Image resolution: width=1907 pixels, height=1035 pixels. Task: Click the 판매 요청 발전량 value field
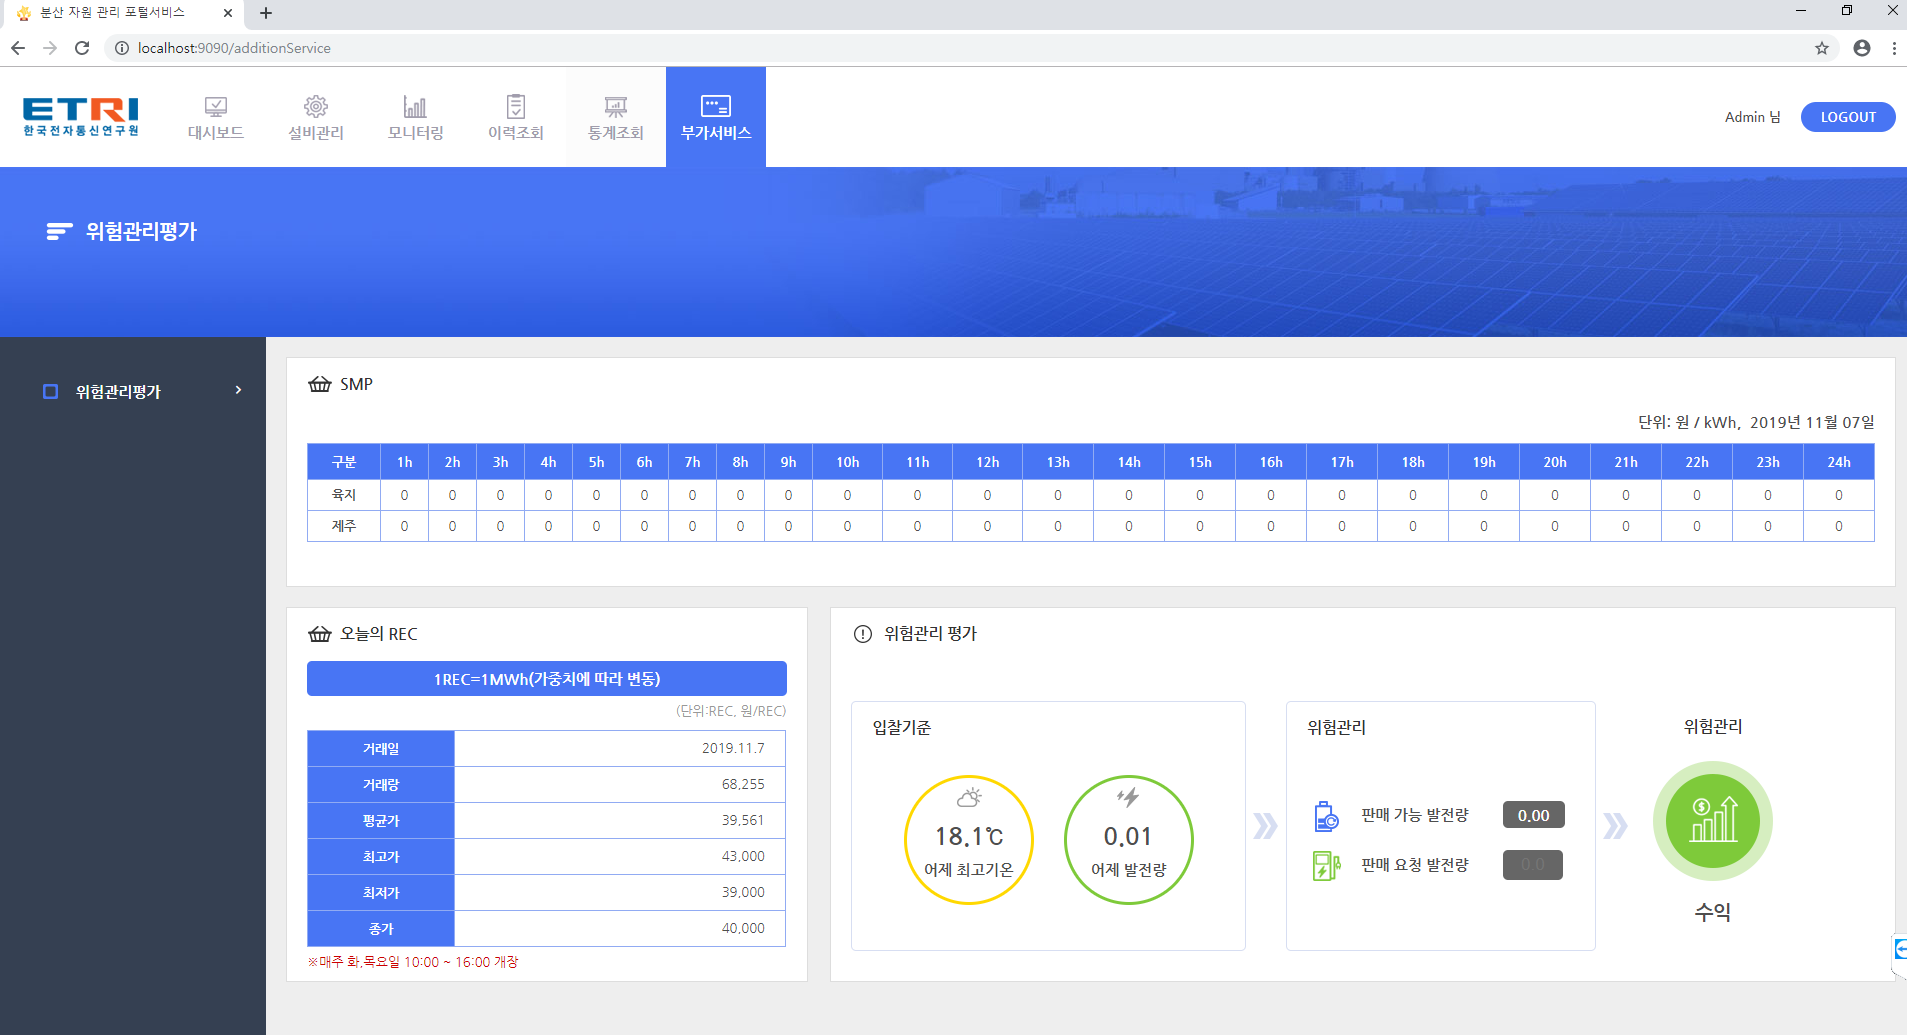(1532, 865)
